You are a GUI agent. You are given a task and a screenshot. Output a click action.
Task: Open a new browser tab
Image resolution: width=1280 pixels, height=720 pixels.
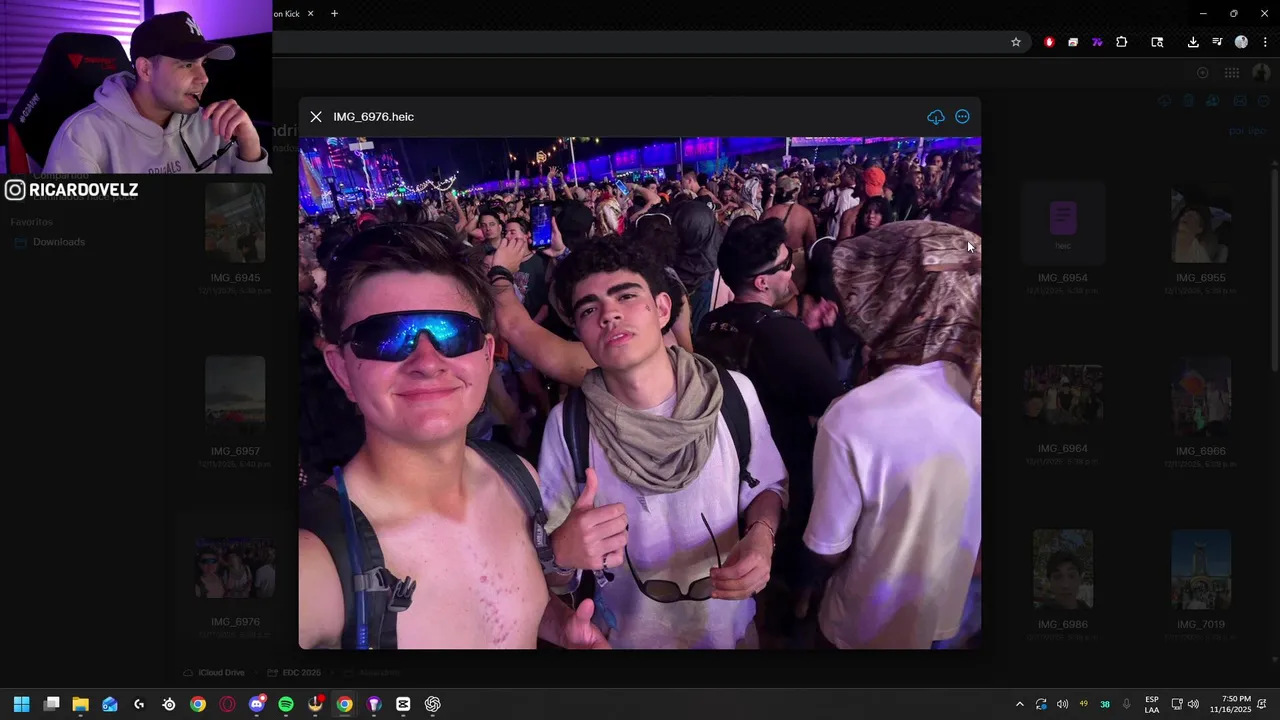tap(334, 13)
